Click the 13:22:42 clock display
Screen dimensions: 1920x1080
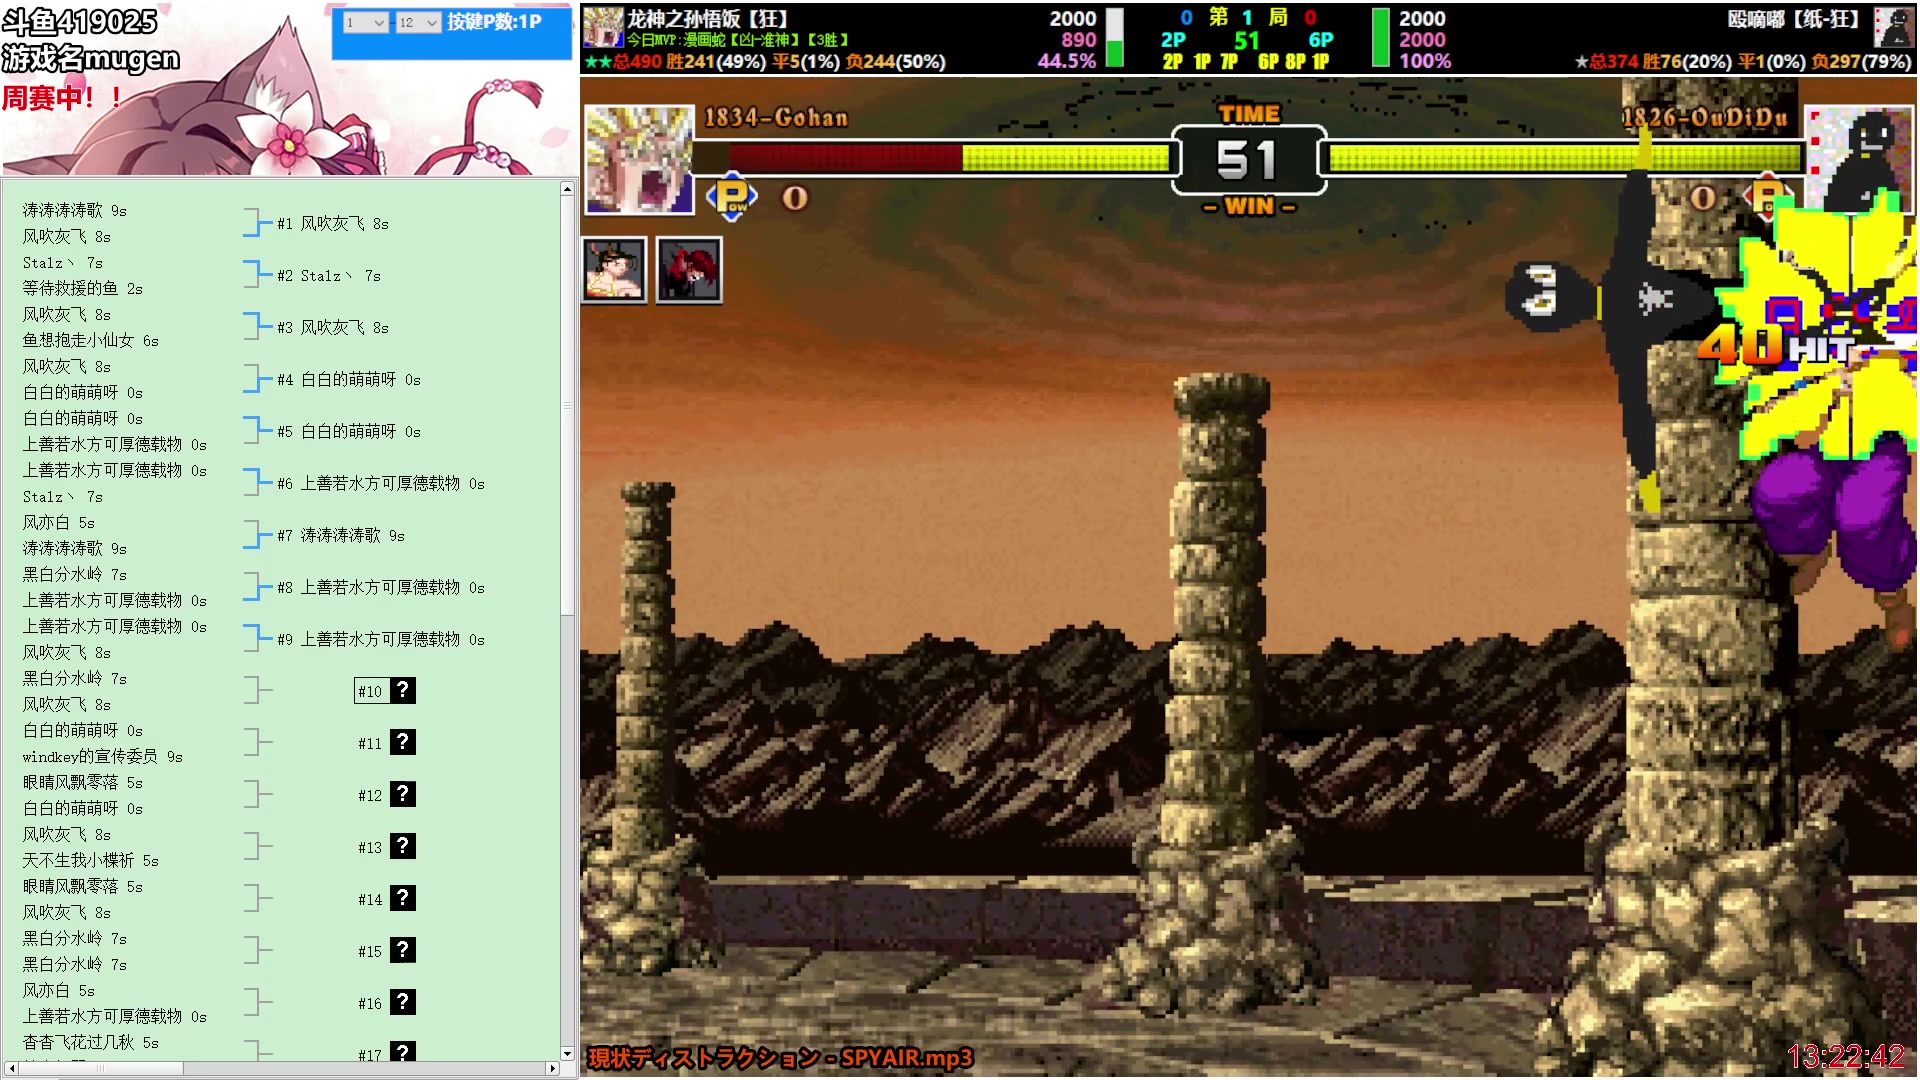[x=1846, y=1057]
